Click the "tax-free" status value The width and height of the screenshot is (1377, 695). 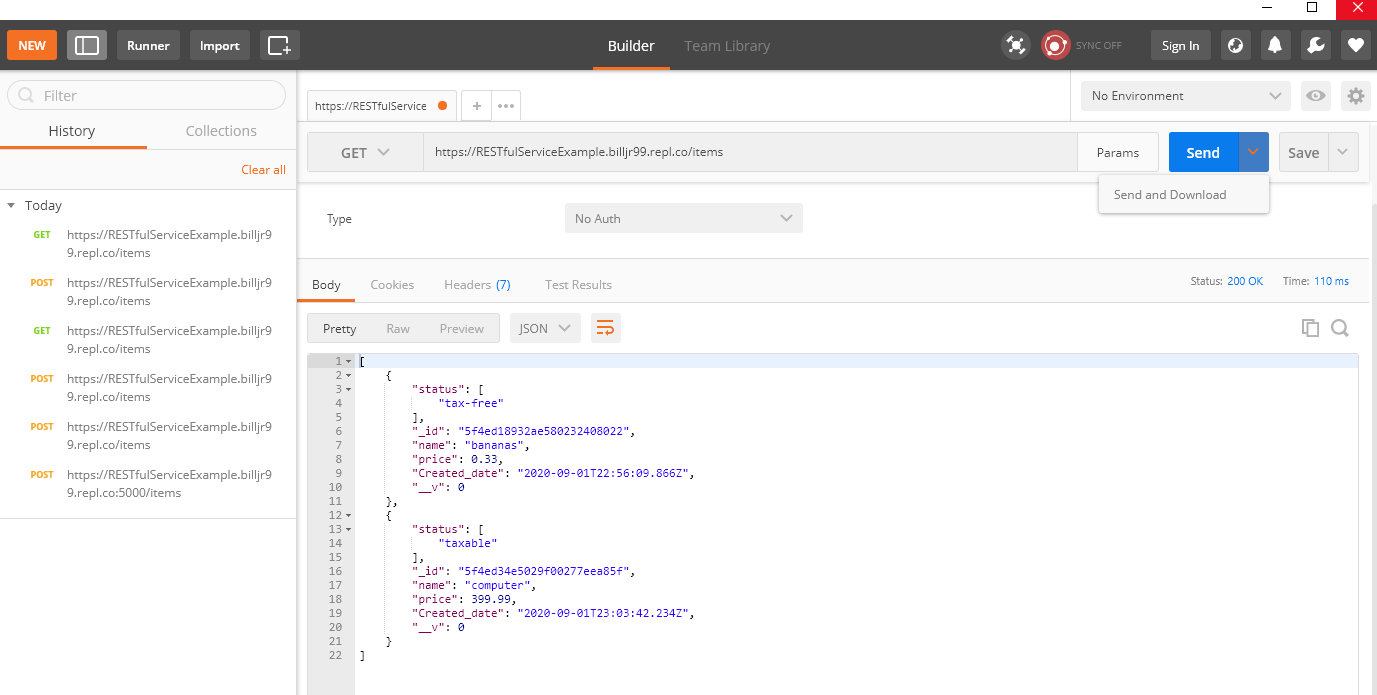coord(471,403)
